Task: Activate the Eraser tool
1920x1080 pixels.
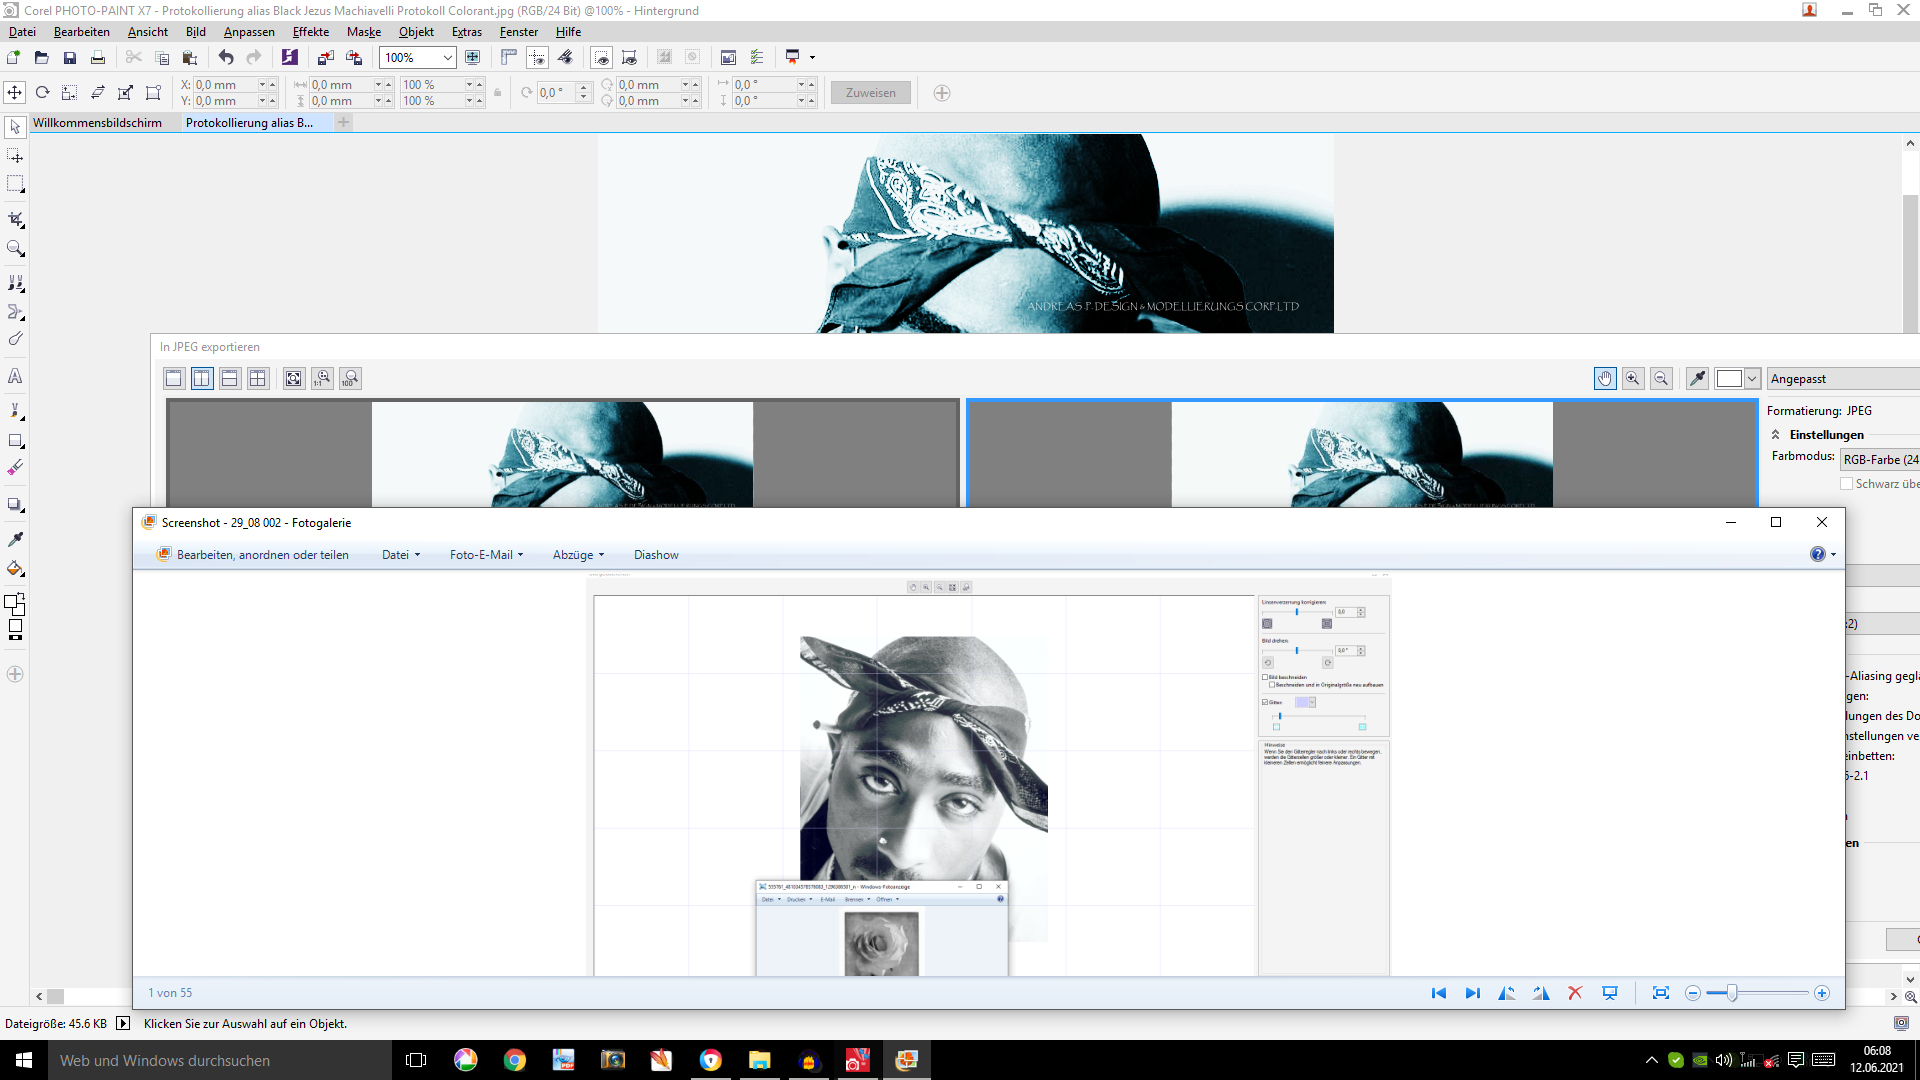Action: click(x=15, y=468)
